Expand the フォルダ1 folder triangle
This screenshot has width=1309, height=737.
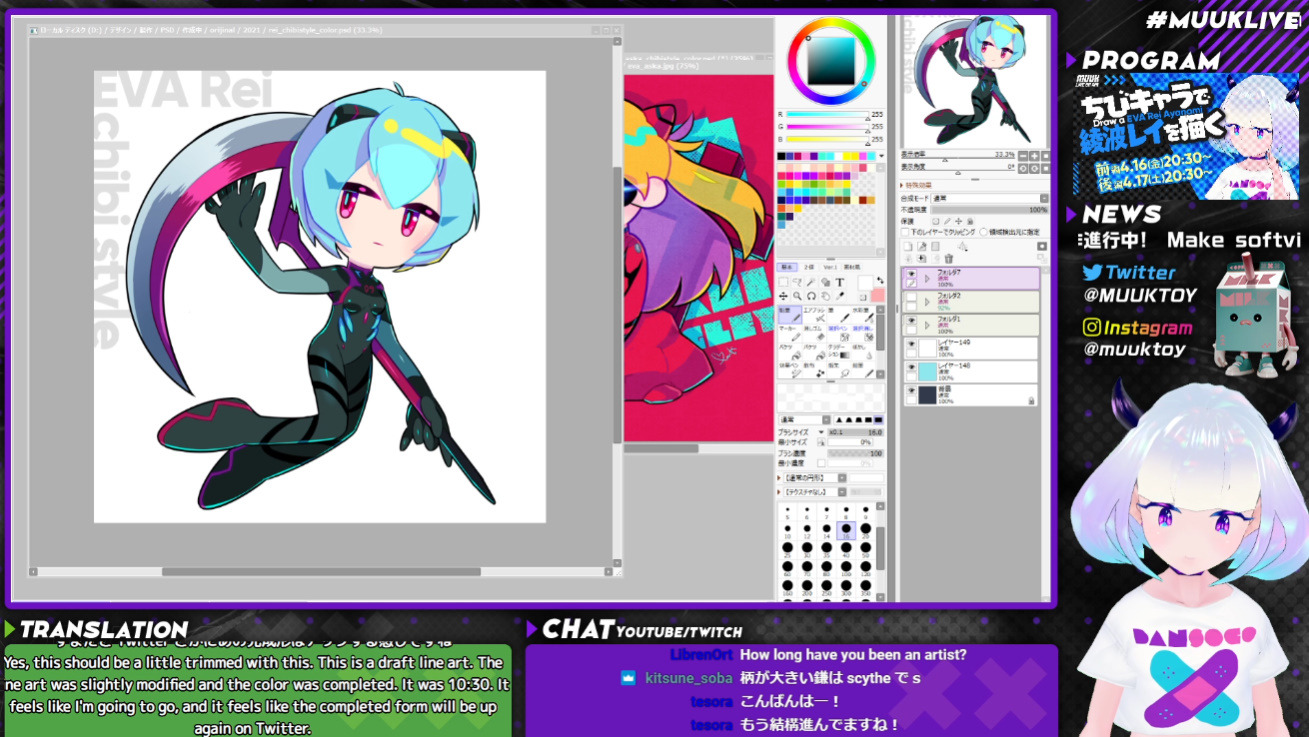click(927, 325)
